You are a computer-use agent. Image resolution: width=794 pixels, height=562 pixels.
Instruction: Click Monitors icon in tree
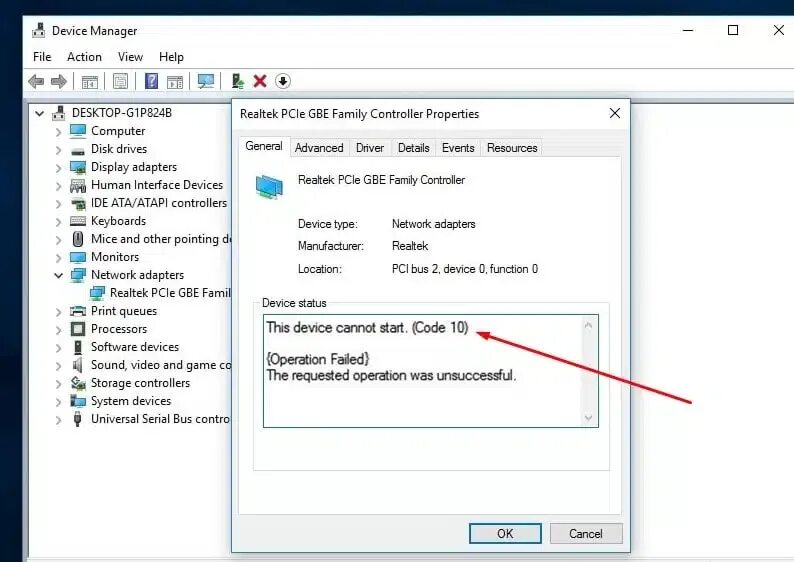coord(78,257)
